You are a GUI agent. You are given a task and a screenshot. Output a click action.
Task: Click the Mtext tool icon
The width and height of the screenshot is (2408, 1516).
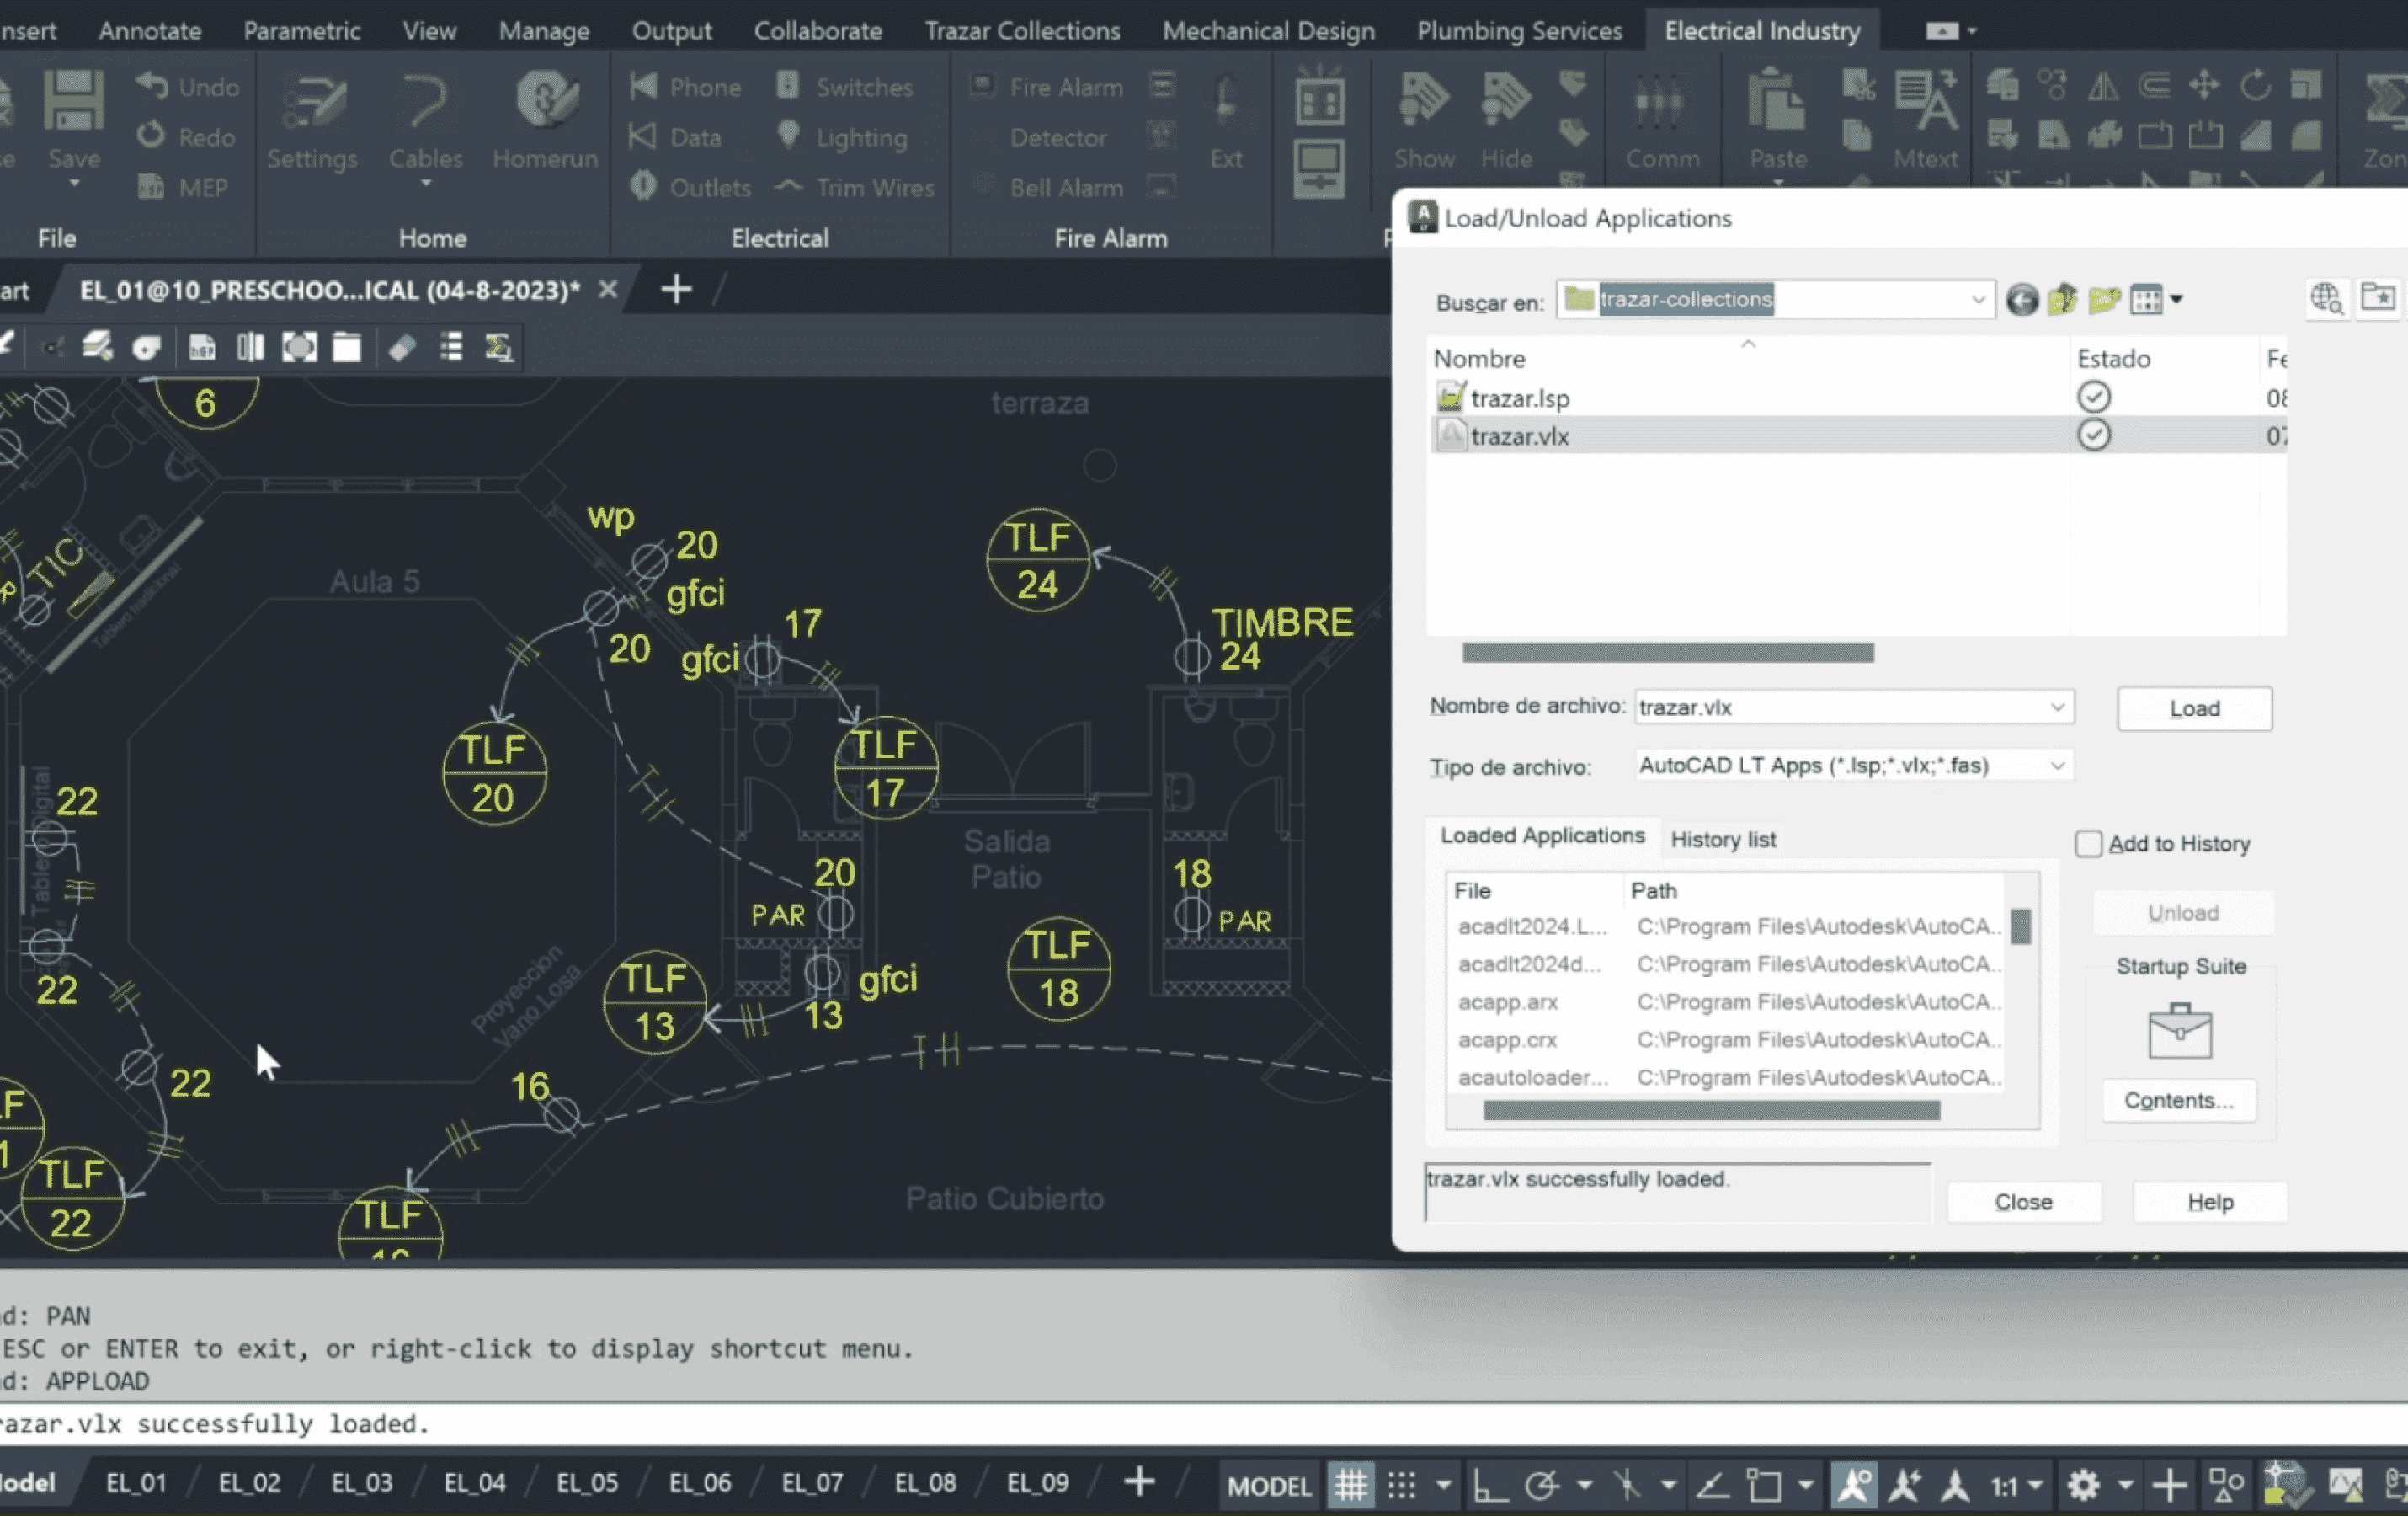tap(1925, 100)
